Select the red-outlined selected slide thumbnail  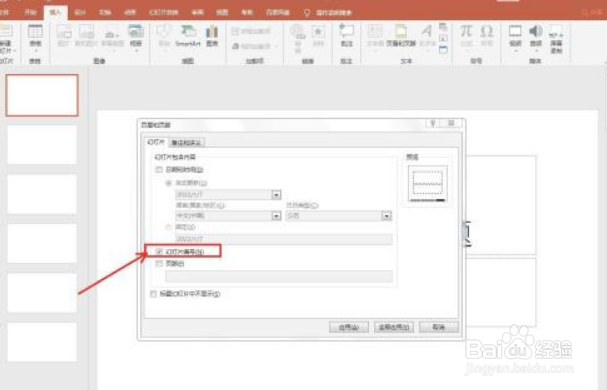coord(42,95)
